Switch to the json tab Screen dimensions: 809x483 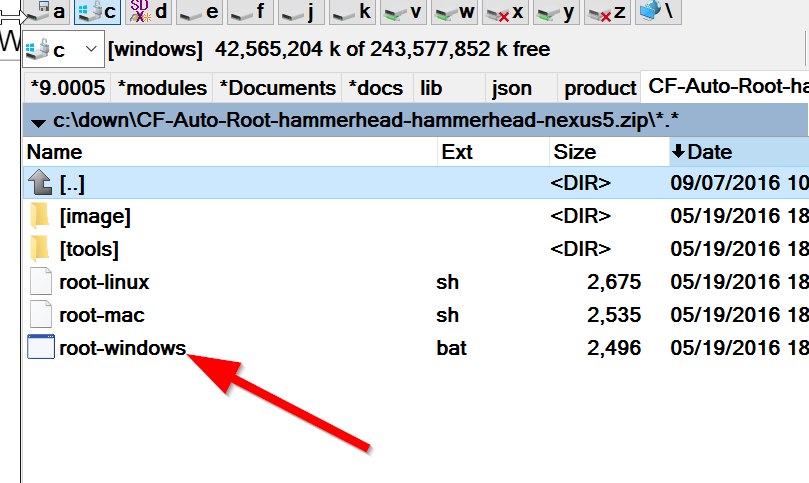(x=512, y=88)
